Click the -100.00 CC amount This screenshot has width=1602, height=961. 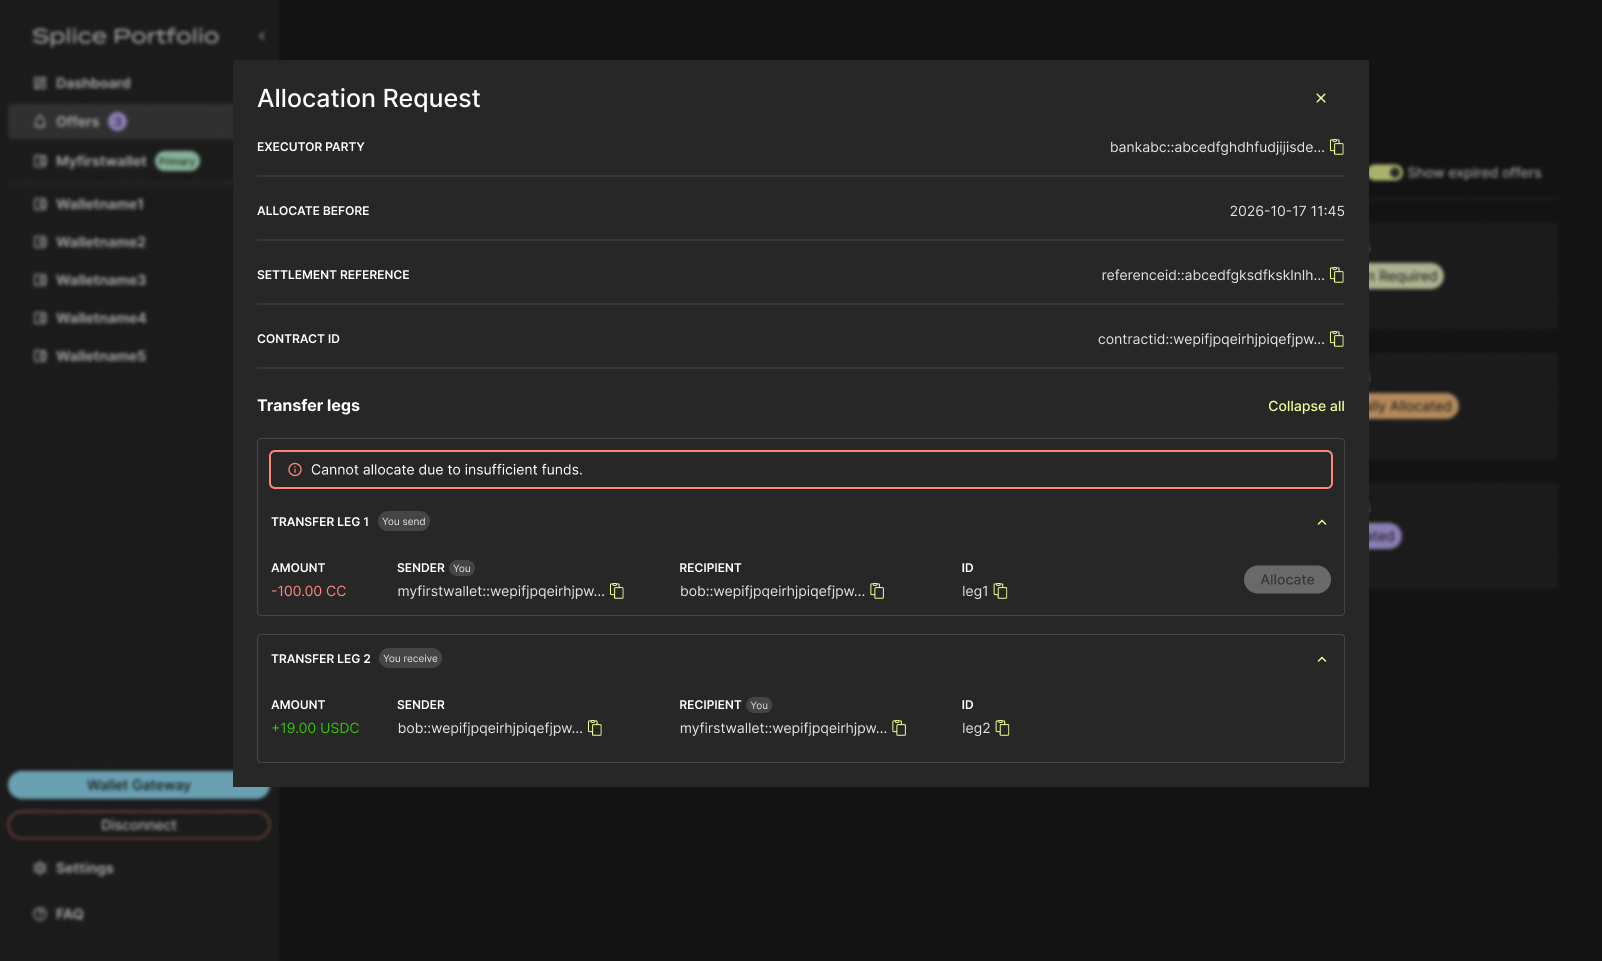309,591
